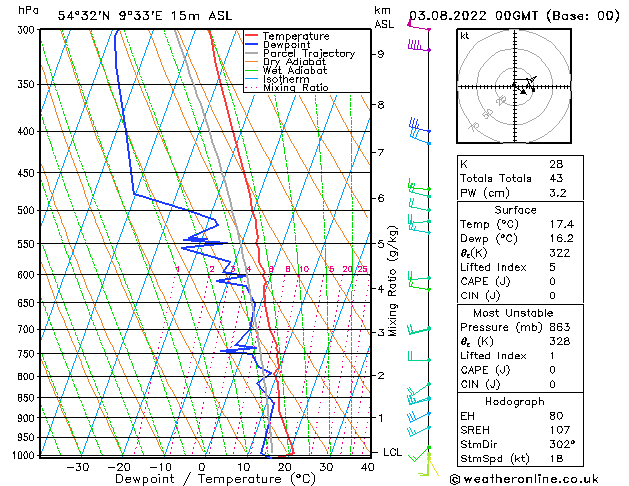Click the station coordinates title 54°32'N 9°33'E
Image resolution: width=629 pixels, height=486 pixels.
click(110, 16)
